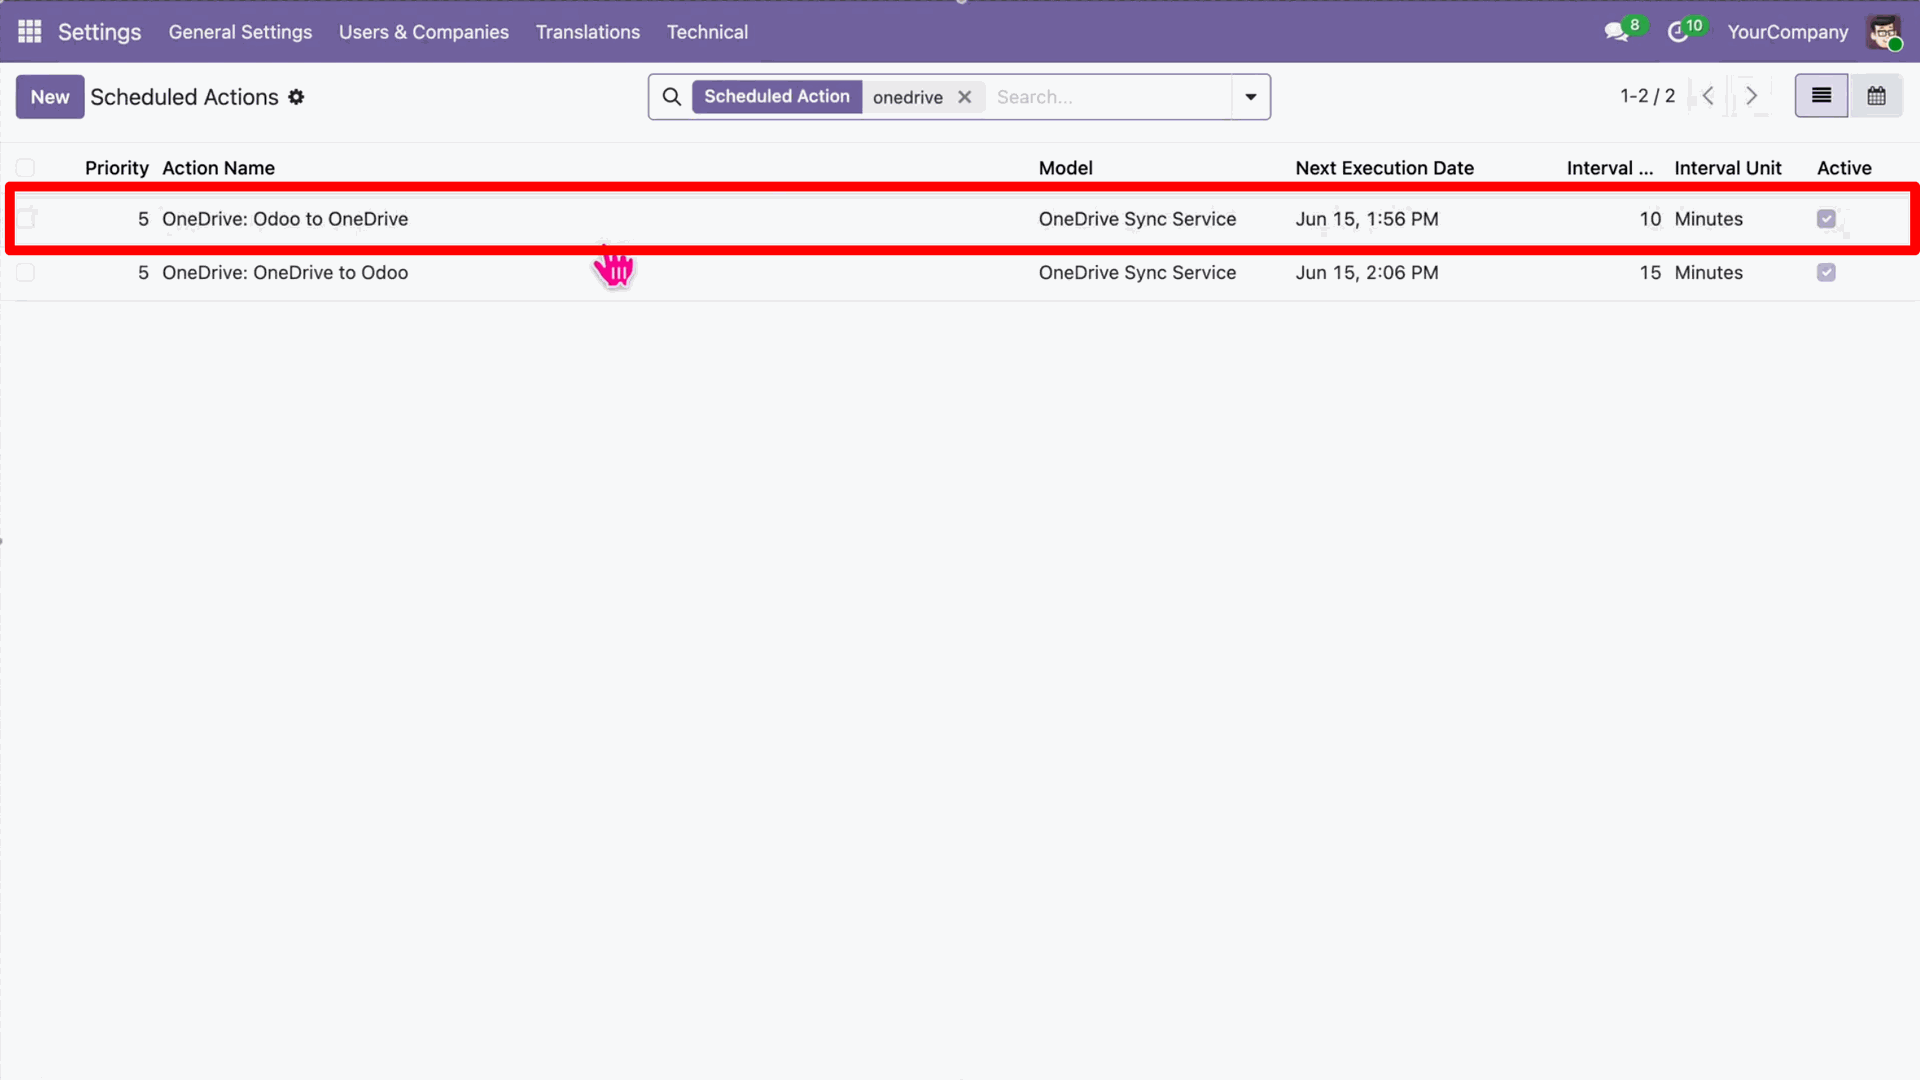Open the 'OneDrive: Odoo to OneDrive' action

coord(285,219)
